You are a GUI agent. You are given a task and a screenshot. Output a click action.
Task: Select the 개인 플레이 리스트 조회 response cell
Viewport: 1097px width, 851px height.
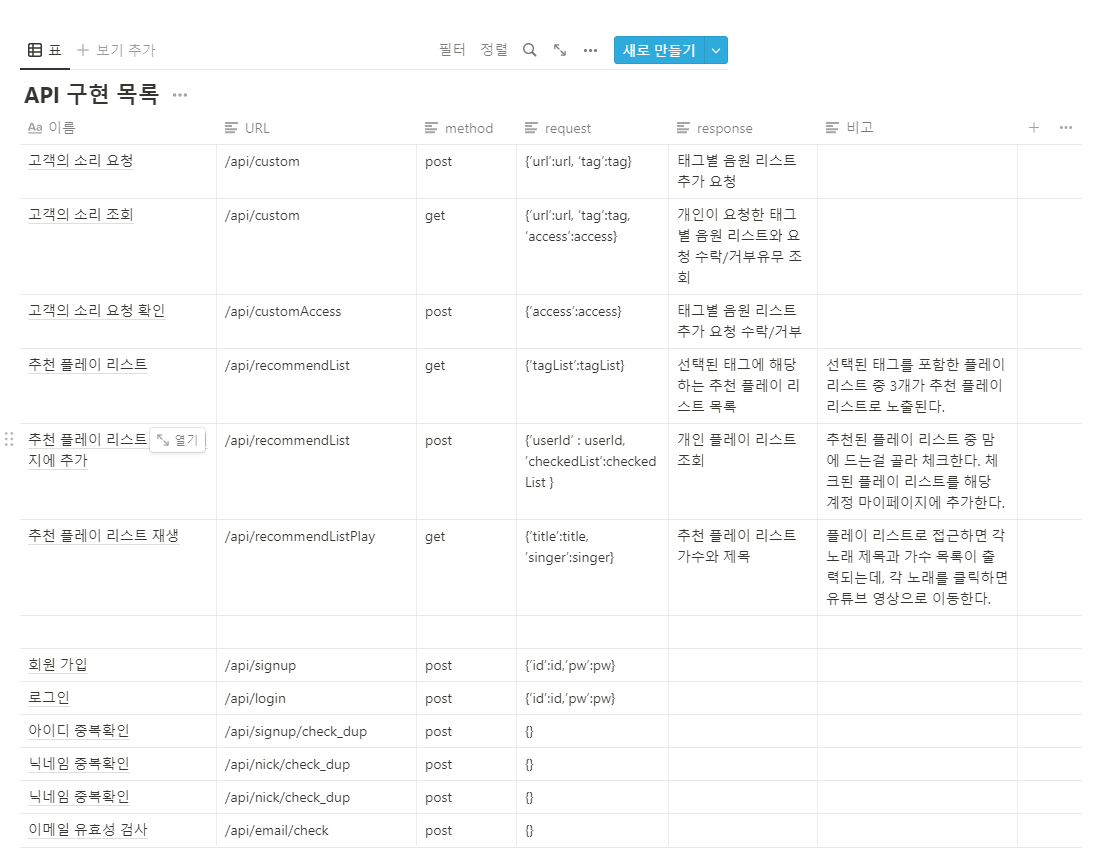743,471
